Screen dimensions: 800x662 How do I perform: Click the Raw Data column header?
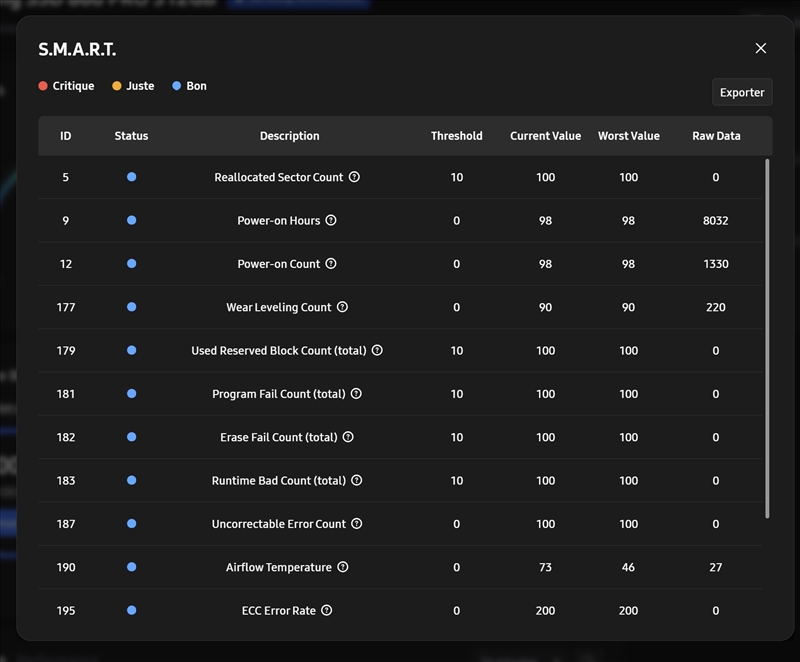(716, 136)
